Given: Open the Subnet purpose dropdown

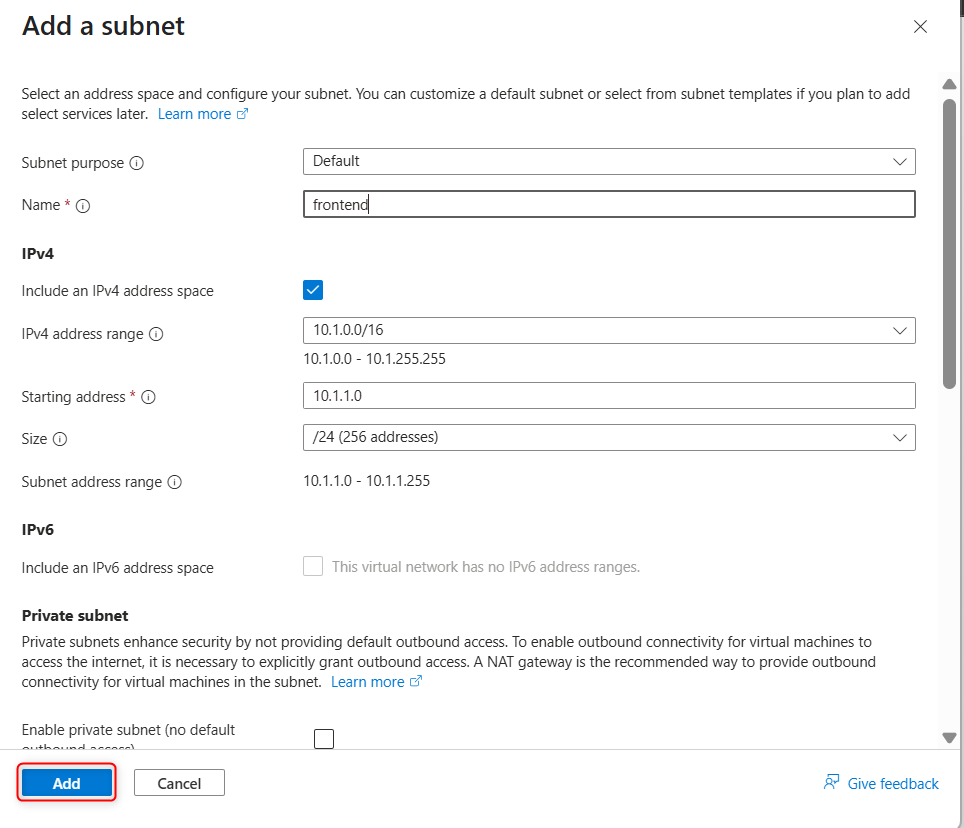Looking at the screenshot, I should [609, 162].
